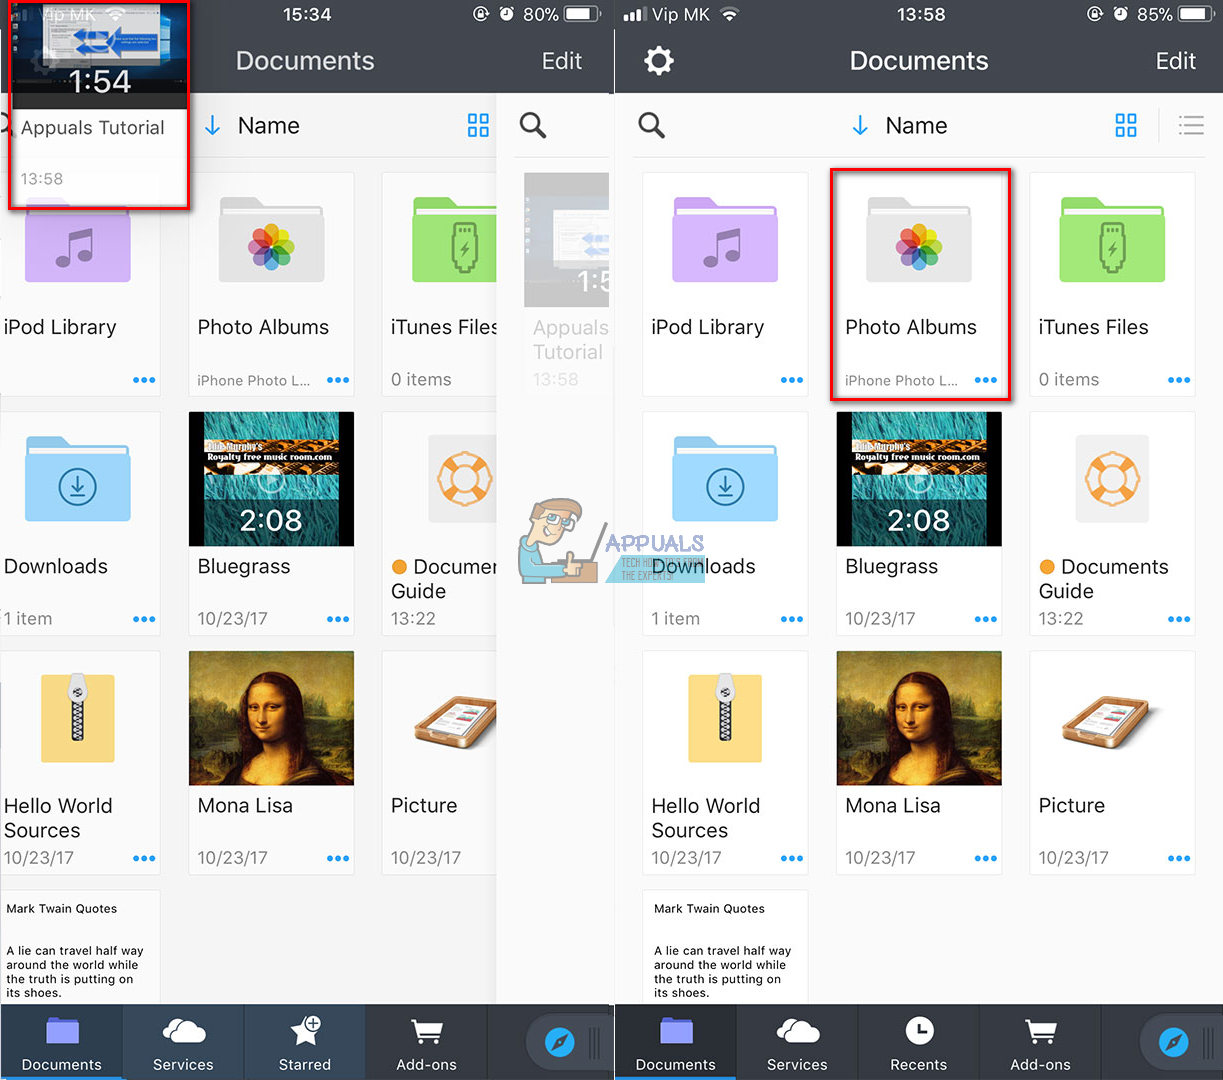This screenshot has width=1223, height=1080.
Task: Open browser compass on left screen
Action: [x=559, y=1043]
